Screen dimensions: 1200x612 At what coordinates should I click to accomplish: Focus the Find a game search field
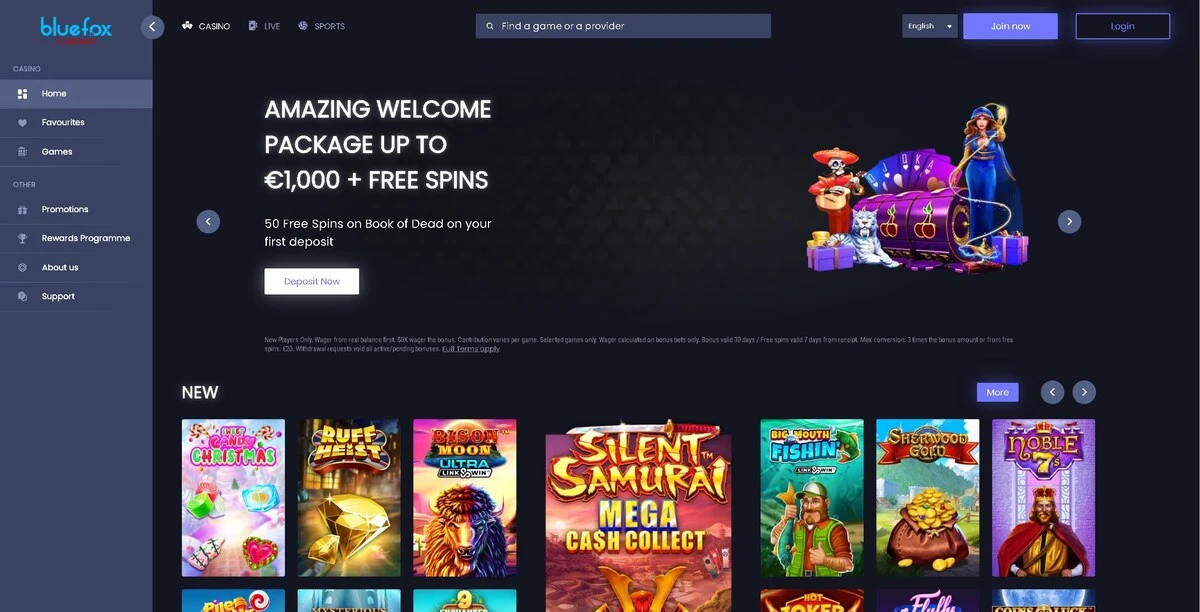point(623,26)
